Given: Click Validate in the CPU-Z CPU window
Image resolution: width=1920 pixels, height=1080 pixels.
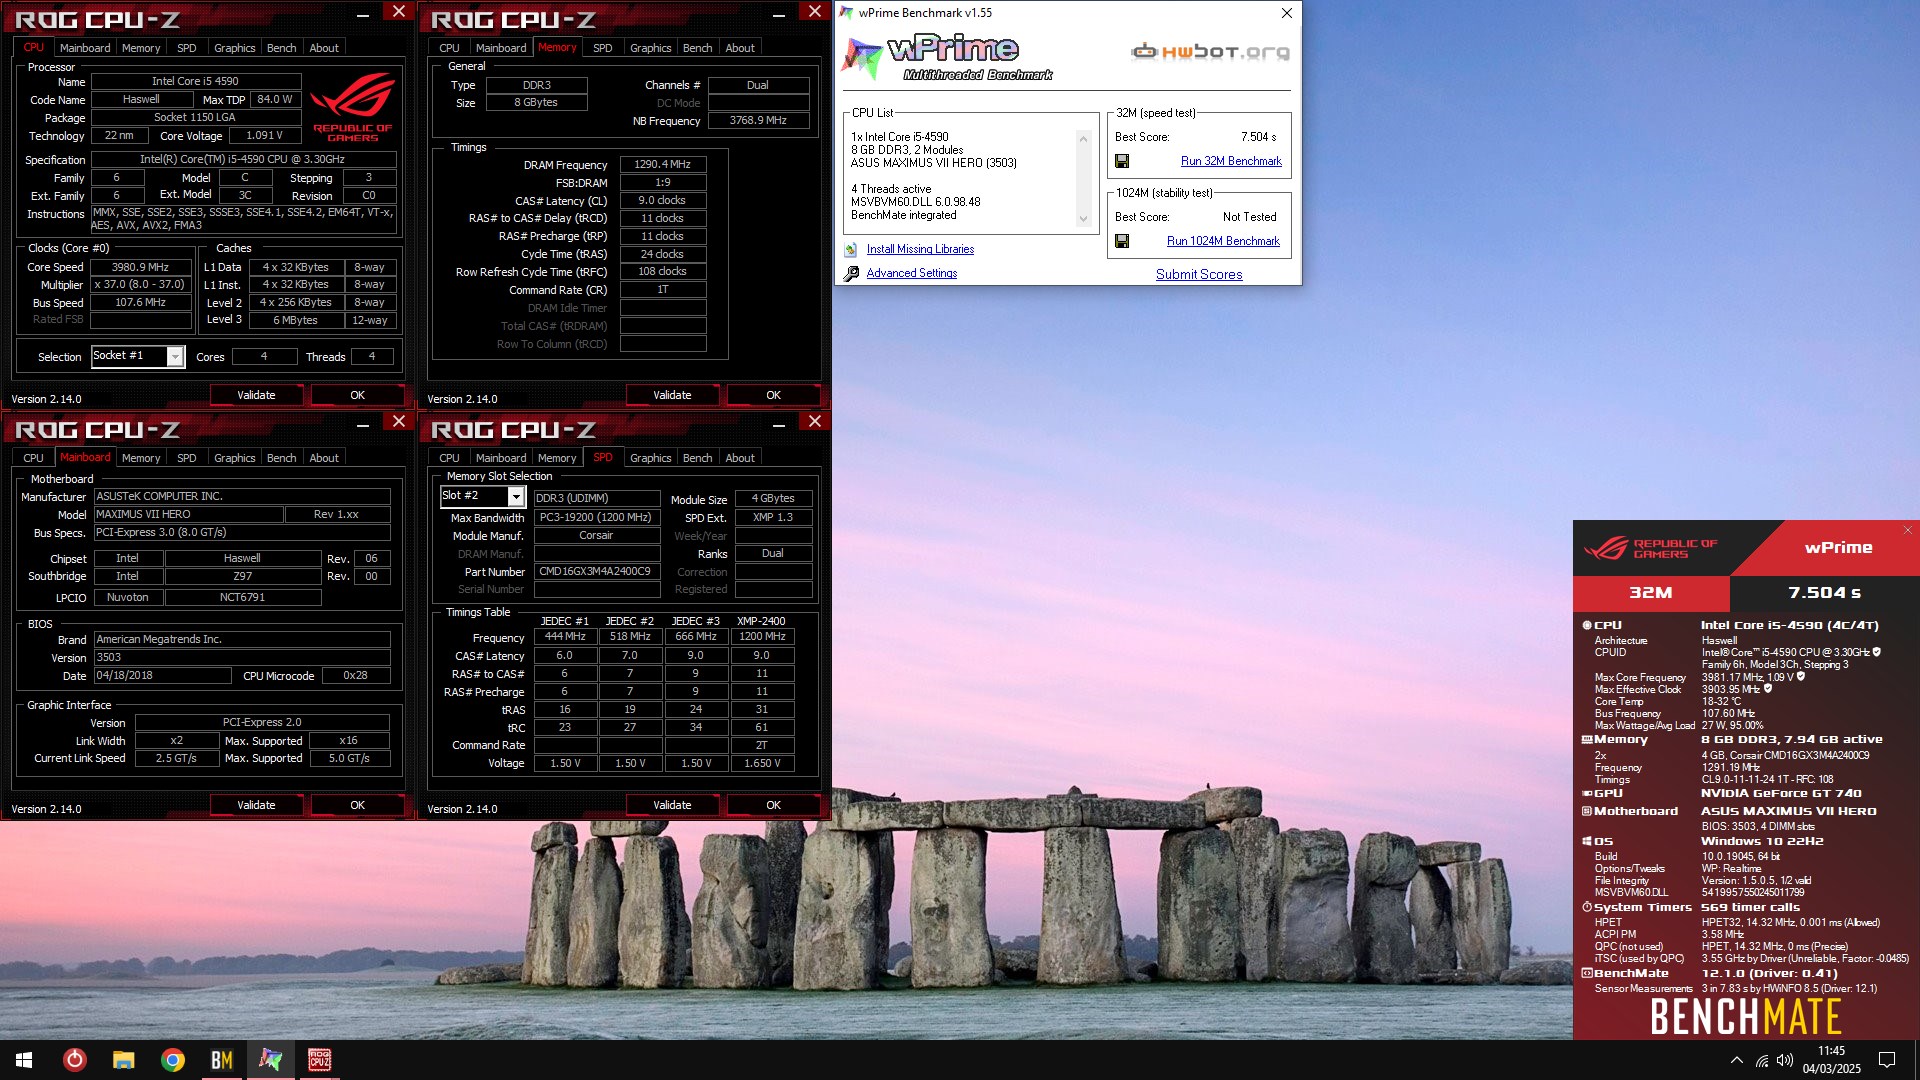Looking at the screenshot, I should point(256,395).
